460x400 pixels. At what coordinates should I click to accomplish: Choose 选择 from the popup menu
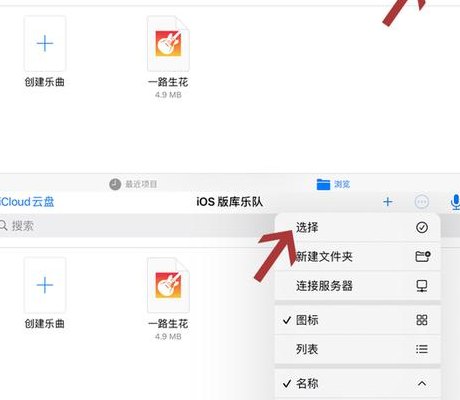(x=357, y=227)
